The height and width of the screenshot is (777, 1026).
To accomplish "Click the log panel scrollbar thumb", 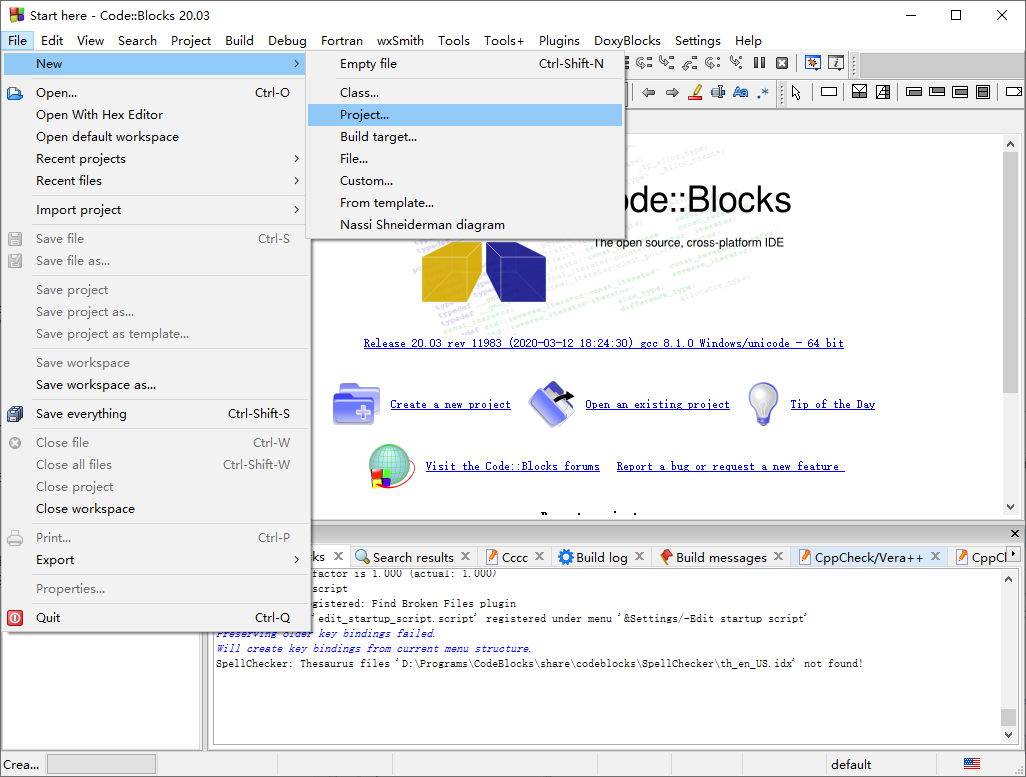I will click(1008, 717).
